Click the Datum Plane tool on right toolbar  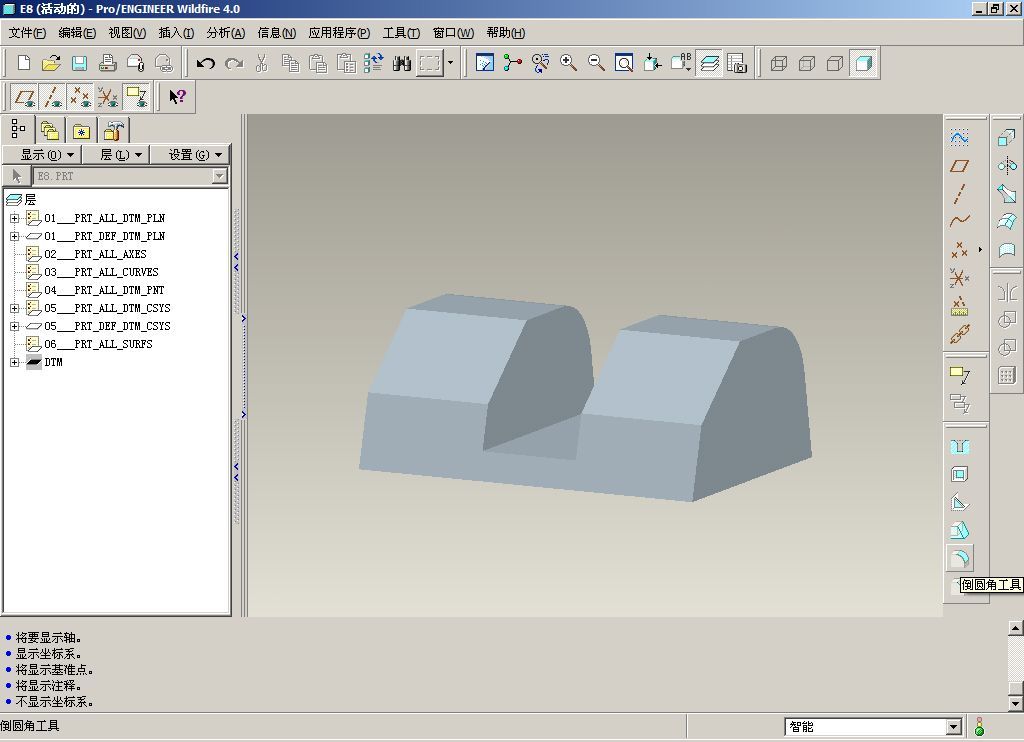click(x=959, y=166)
